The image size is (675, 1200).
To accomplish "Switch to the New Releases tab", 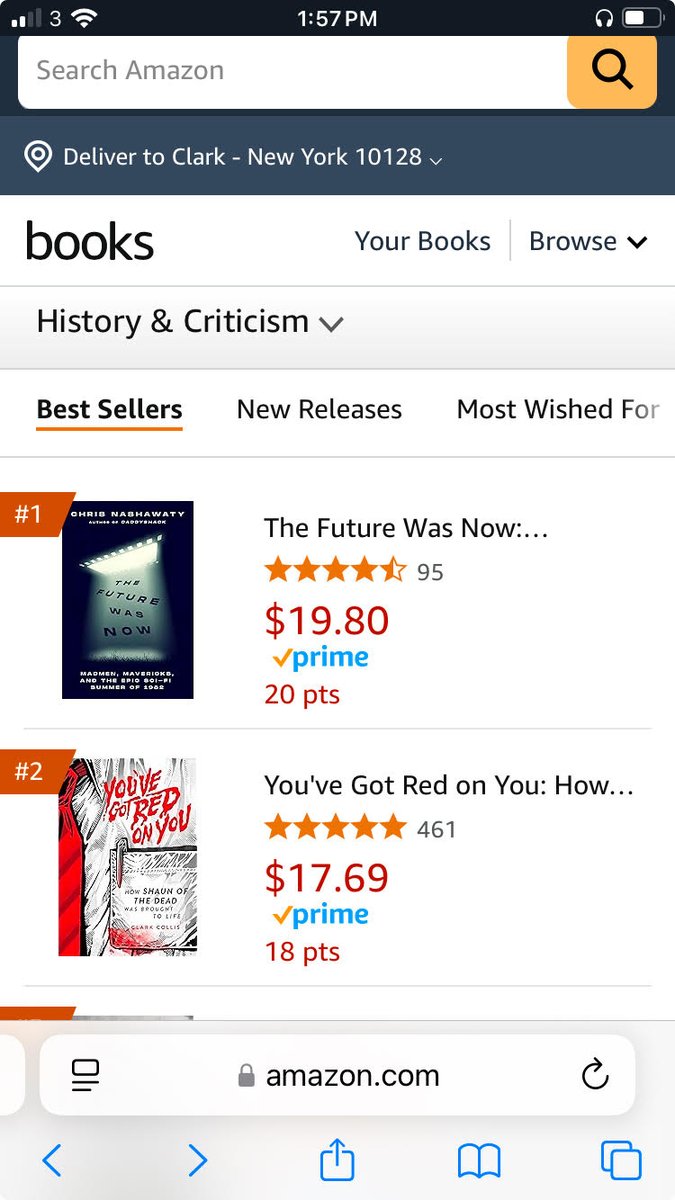I will coord(319,409).
